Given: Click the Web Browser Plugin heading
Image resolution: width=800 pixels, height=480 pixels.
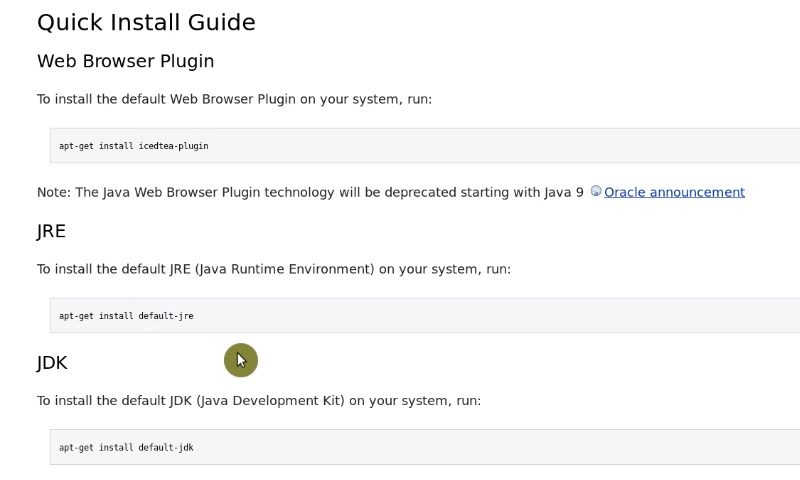Looking at the screenshot, I should pos(126,61).
